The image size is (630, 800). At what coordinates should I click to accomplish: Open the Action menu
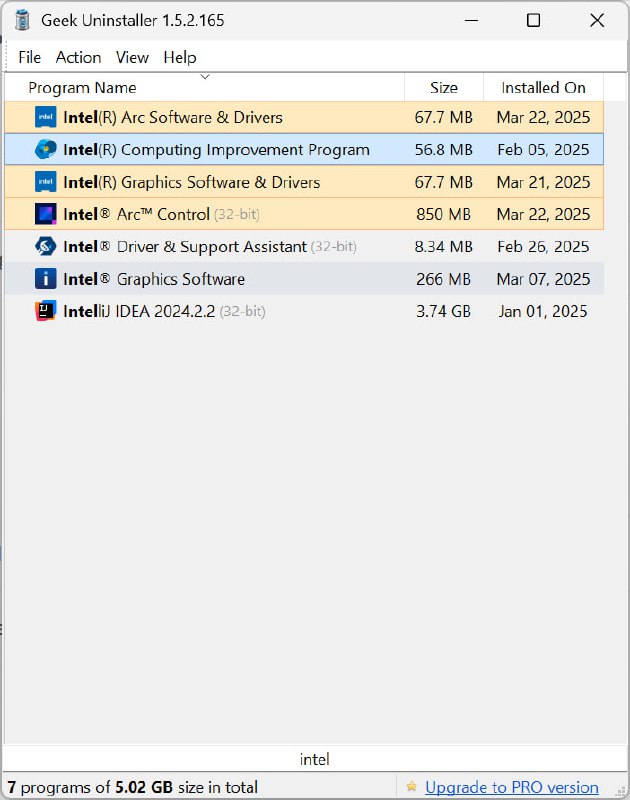[x=79, y=57]
